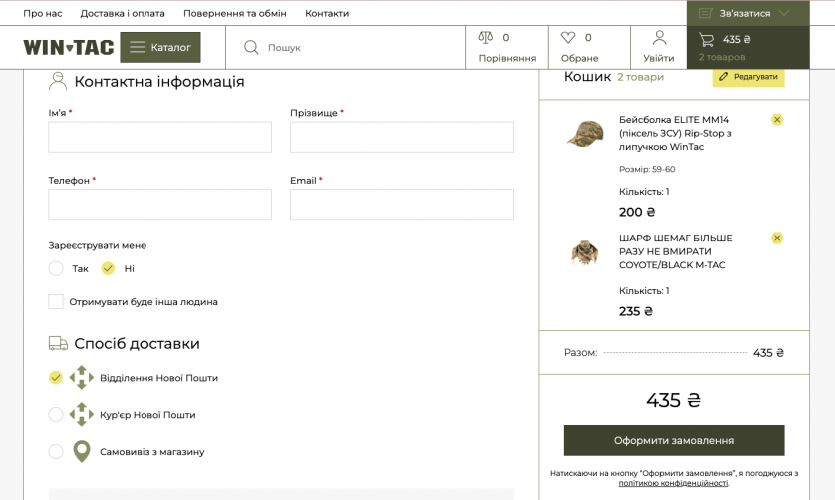
Task: Click cart total 435 ₴ in header
Action: point(736,39)
